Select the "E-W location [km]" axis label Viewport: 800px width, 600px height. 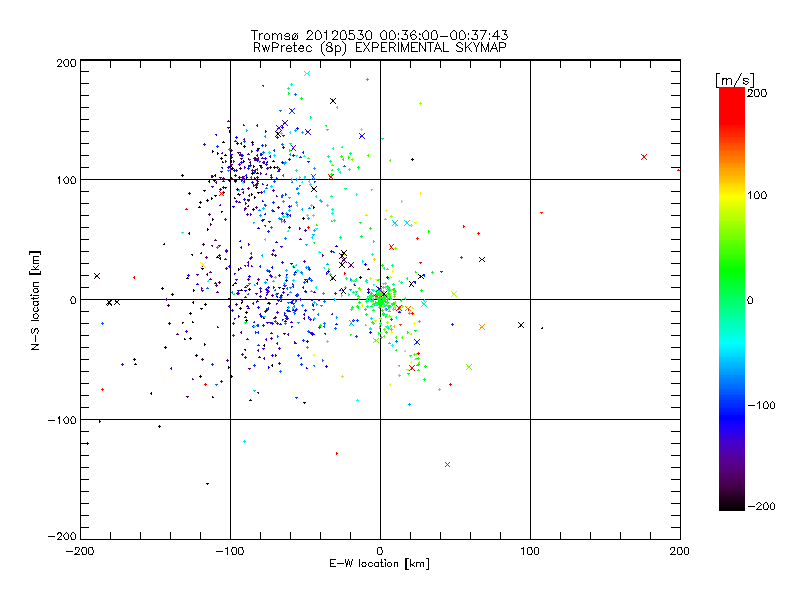380,564
